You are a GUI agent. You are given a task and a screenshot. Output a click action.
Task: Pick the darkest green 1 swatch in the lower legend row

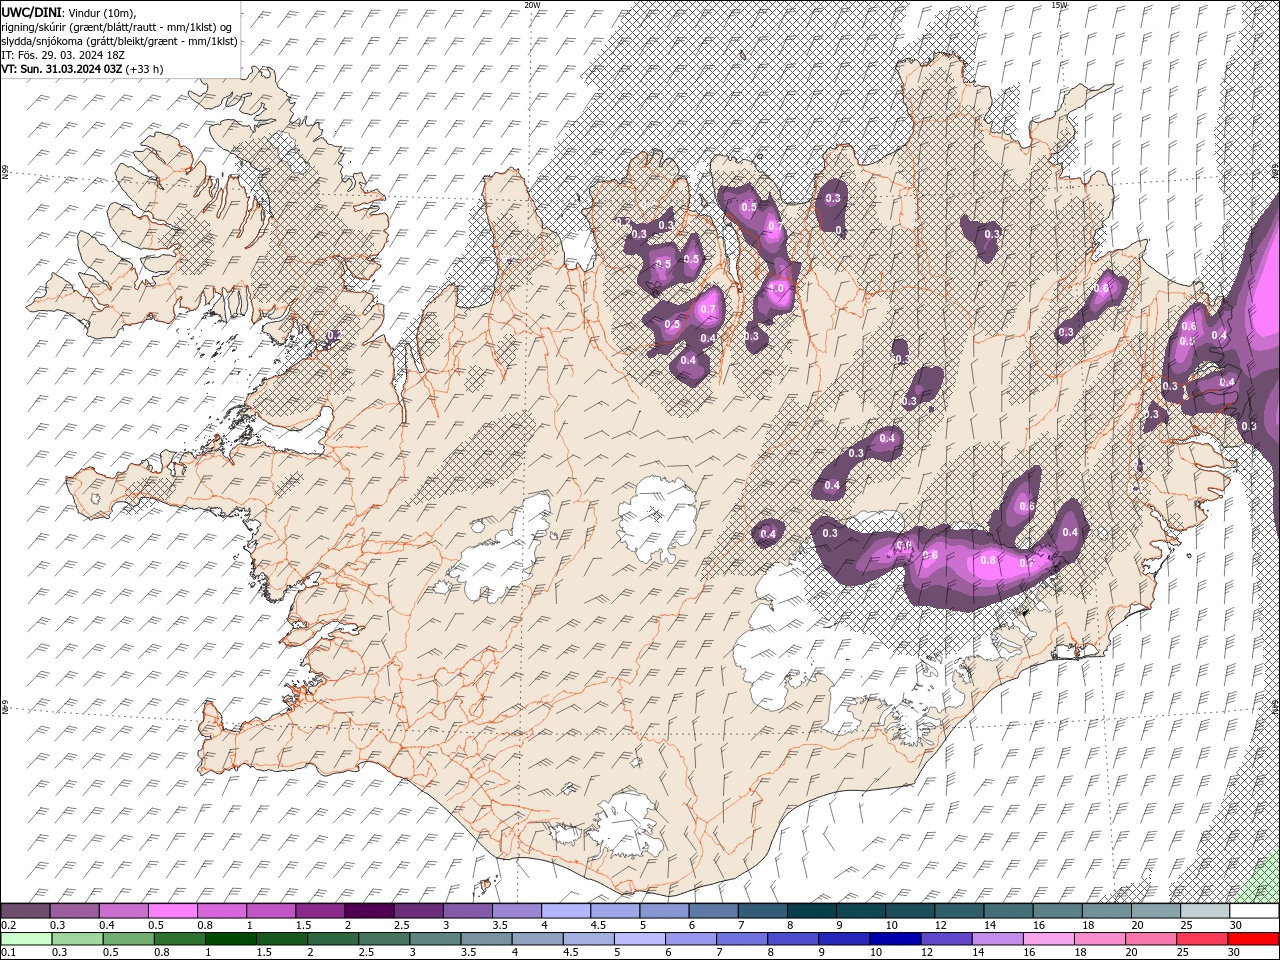[x=230, y=939]
